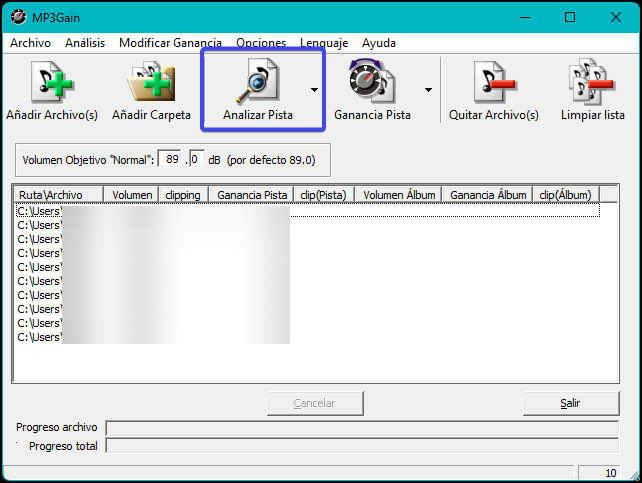Sort by the Ganancia Pista column header

(x=252, y=195)
